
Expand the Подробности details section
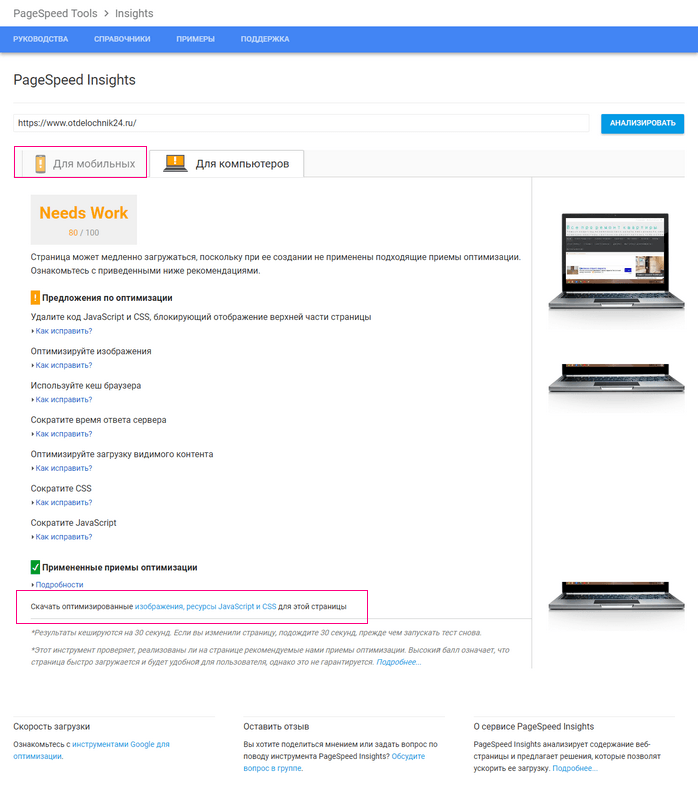pyautogui.click(x=59, y=585)
